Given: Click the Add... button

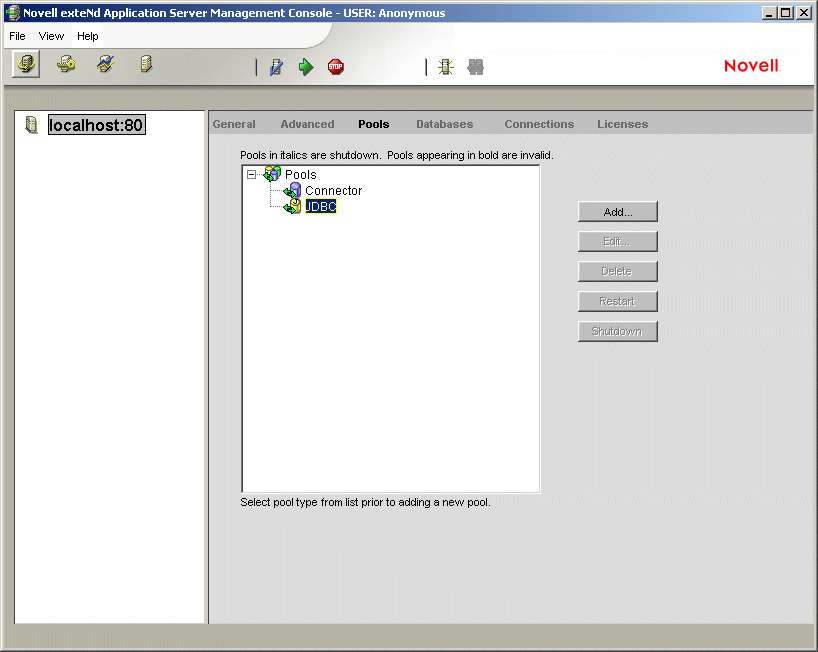Looking at the screenshot, I should (618, 212).
